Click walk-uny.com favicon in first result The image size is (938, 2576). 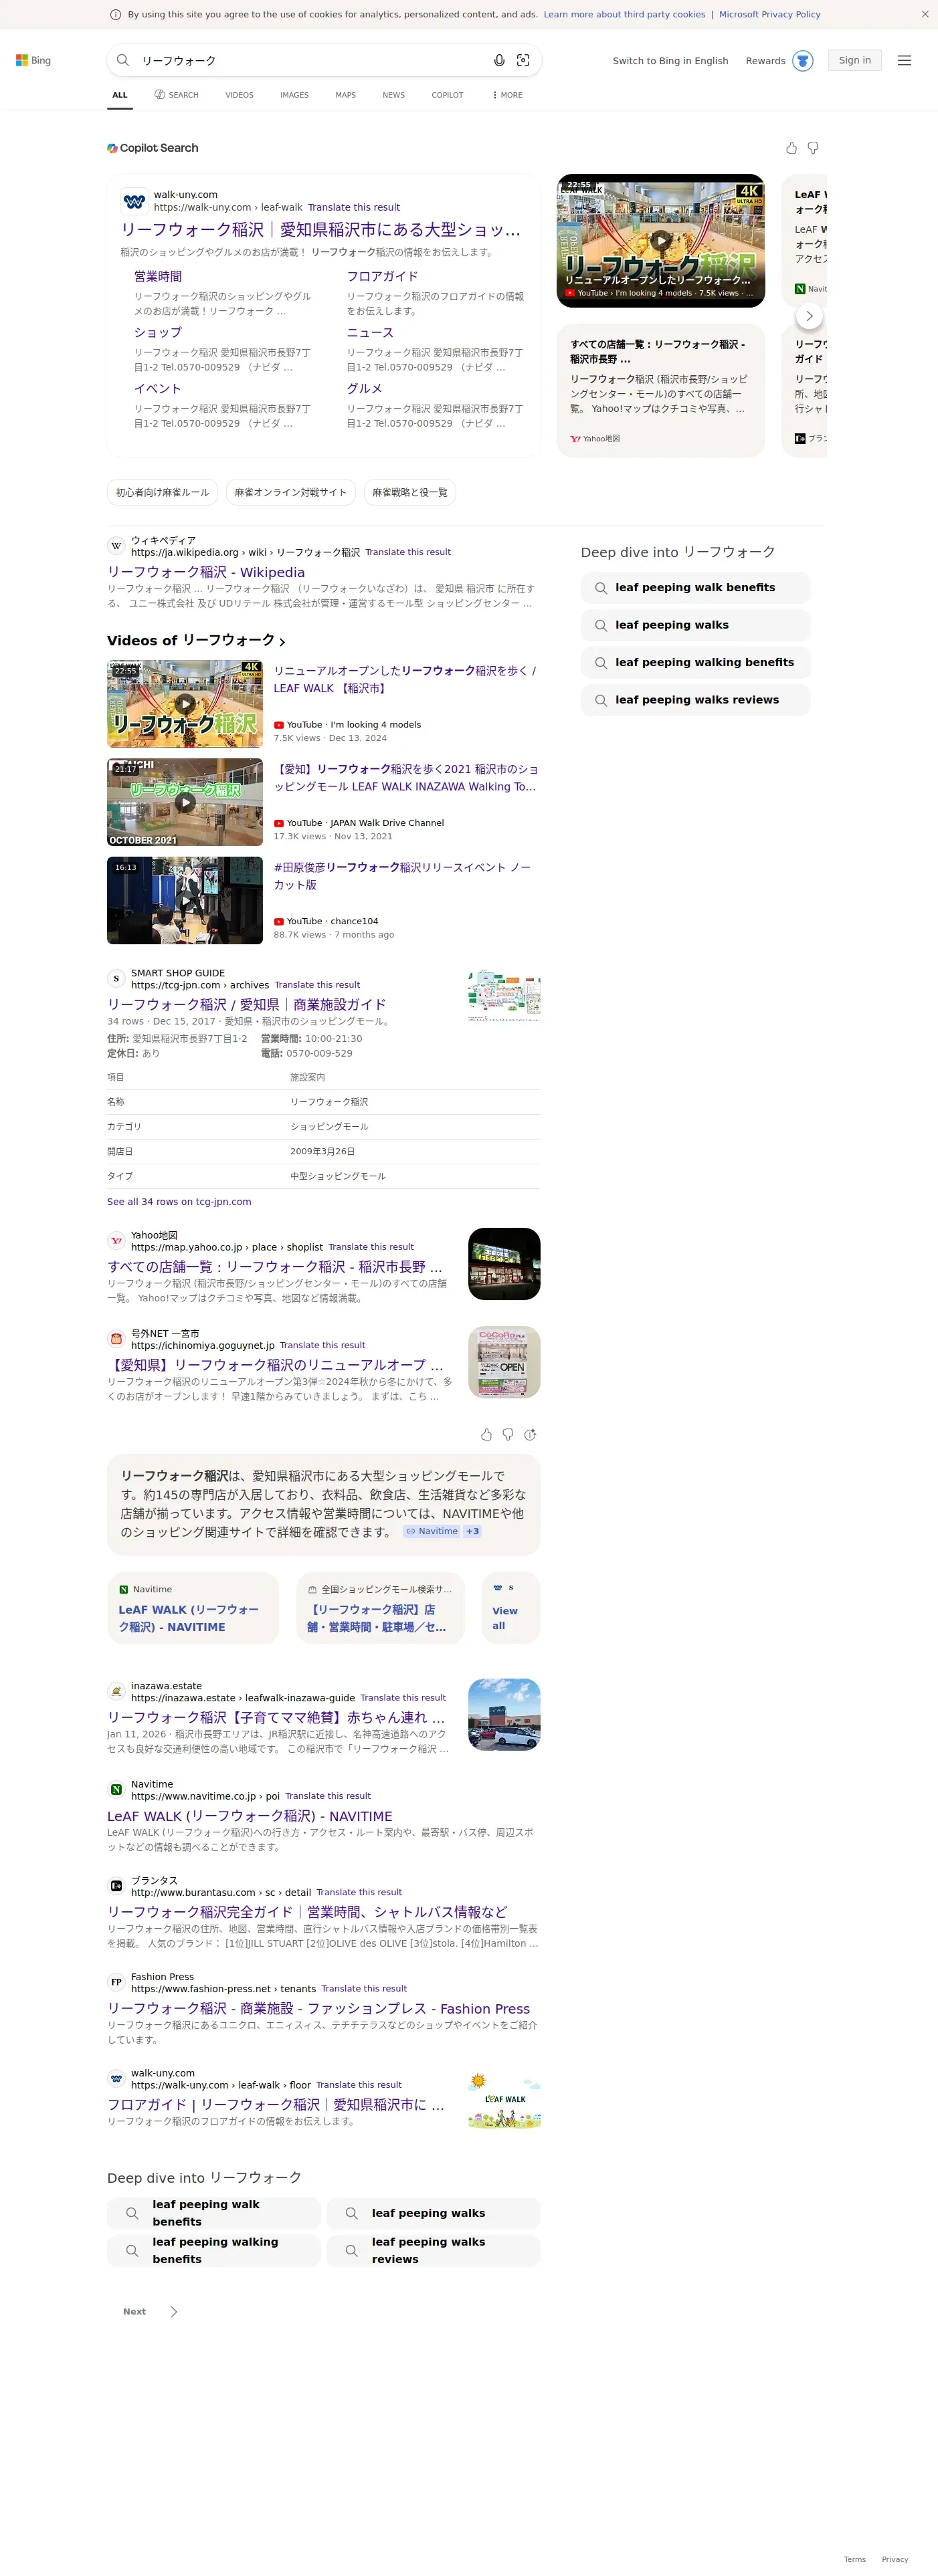134,201
